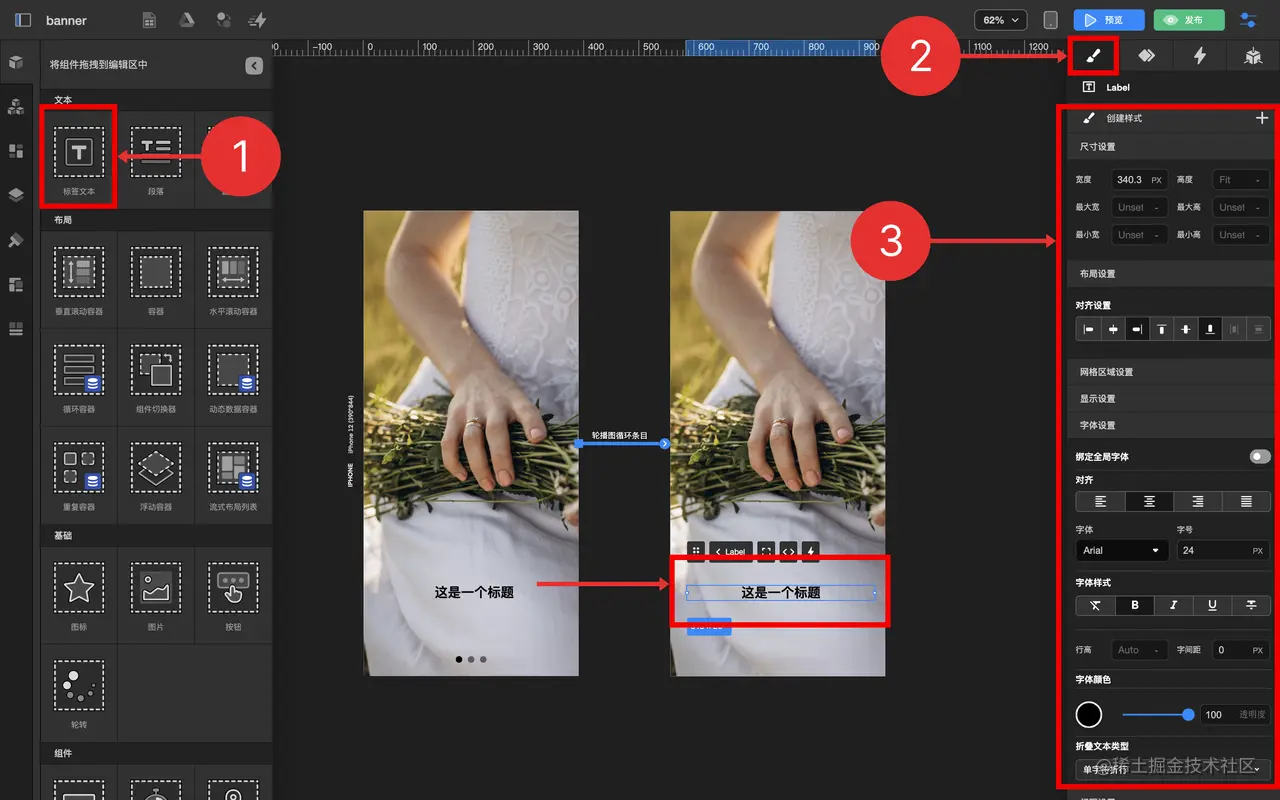Switch to the double-diamond data tab
Screen dimensions: 1280x800
[1146, 56]
